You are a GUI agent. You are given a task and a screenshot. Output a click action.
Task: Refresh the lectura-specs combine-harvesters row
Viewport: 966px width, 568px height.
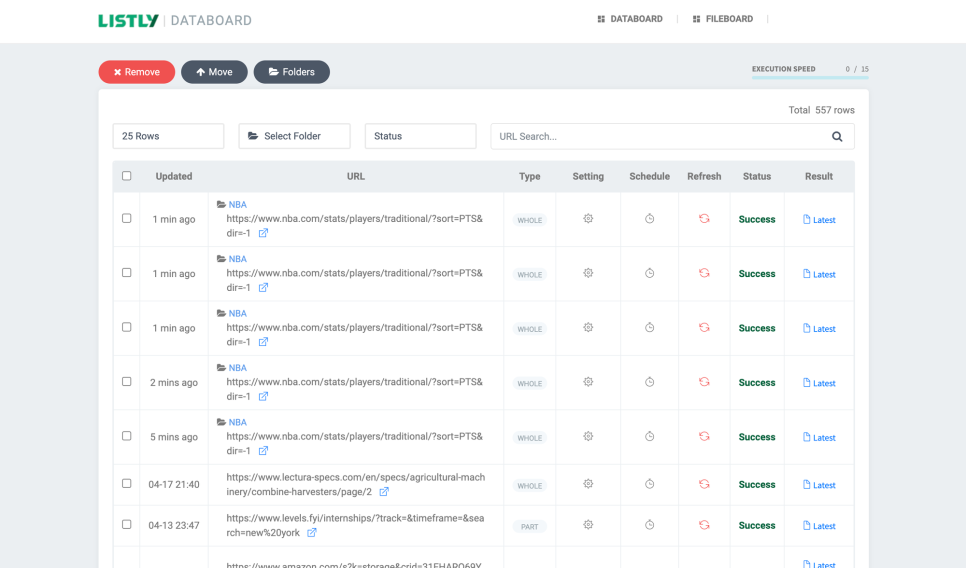point(704,484)
